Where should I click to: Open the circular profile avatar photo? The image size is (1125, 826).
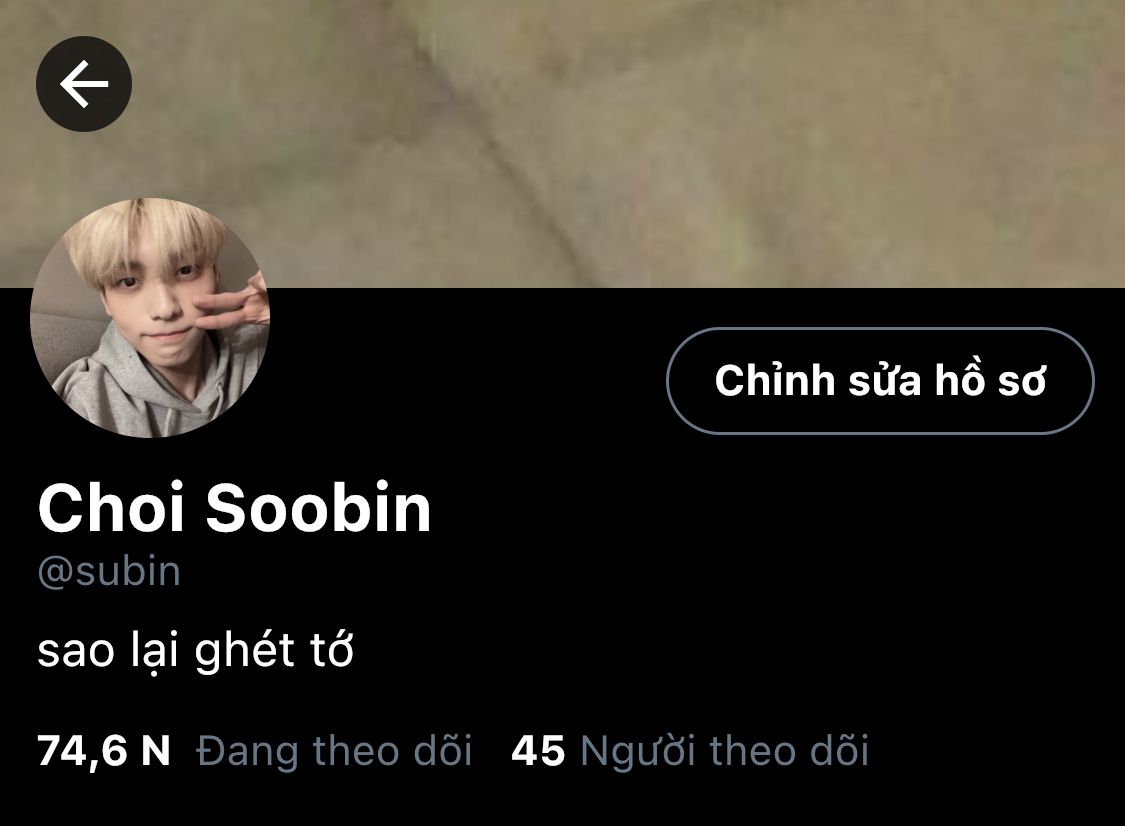(x=150, y=317)
